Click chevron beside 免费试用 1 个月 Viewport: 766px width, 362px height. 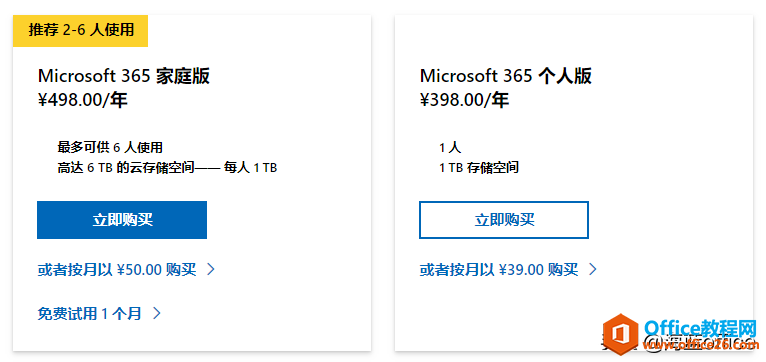(156, 313)
